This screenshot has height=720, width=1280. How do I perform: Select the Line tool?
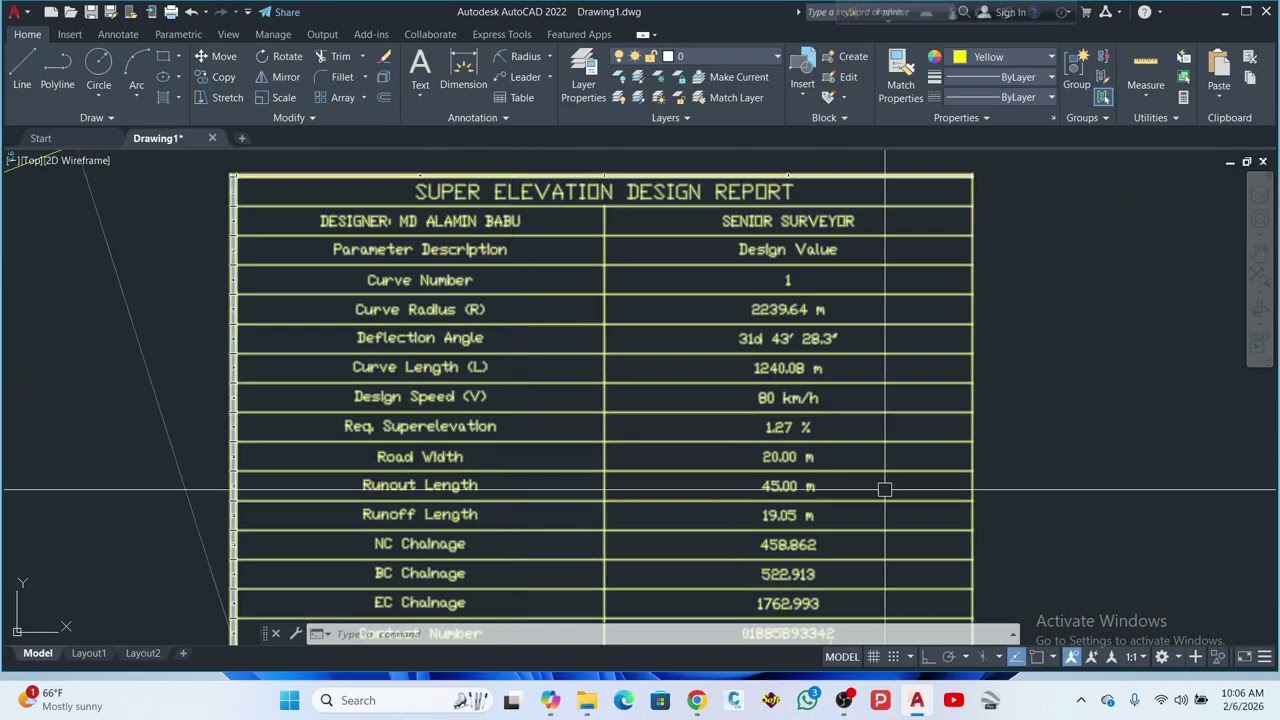point(22,71)
